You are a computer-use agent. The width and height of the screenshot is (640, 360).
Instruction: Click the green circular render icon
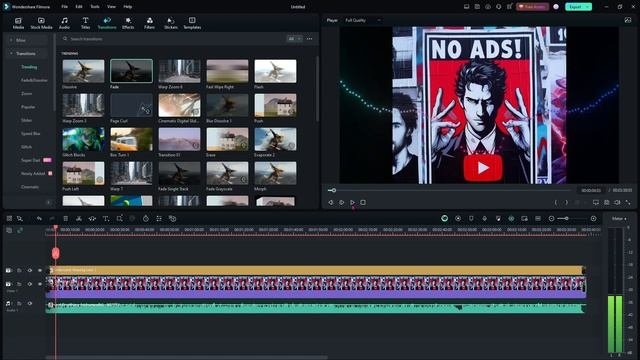pyautogui.click(x=444, y=219)
